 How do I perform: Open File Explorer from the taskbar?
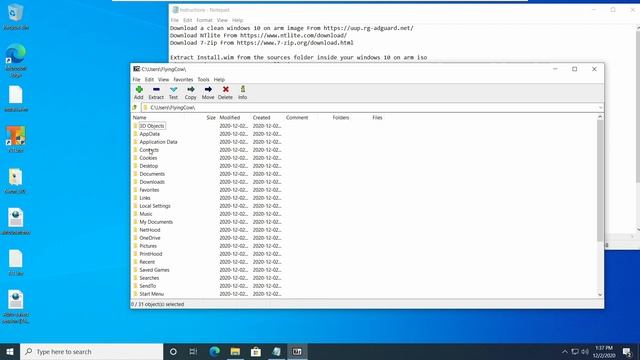click(235, 351)
